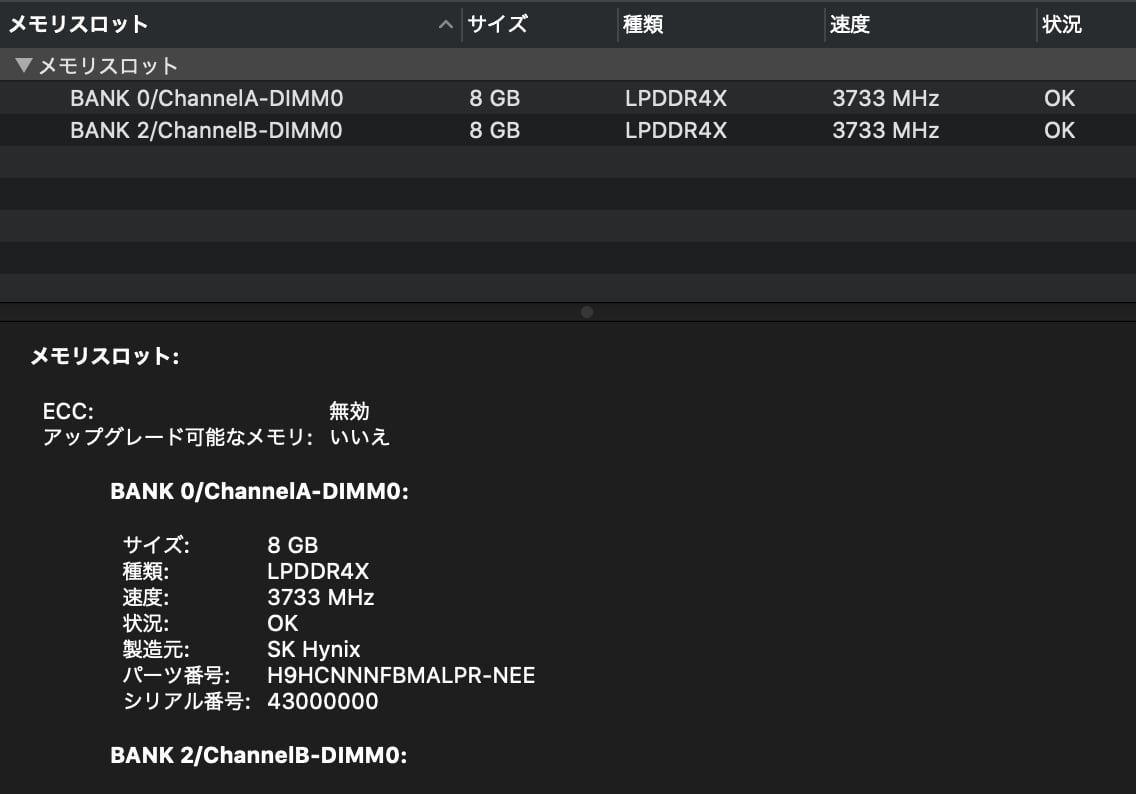1136x794 pixels.
Task: Click the 3733 MHz speed in BANK 0 row
Action: (x=885, y=98)
